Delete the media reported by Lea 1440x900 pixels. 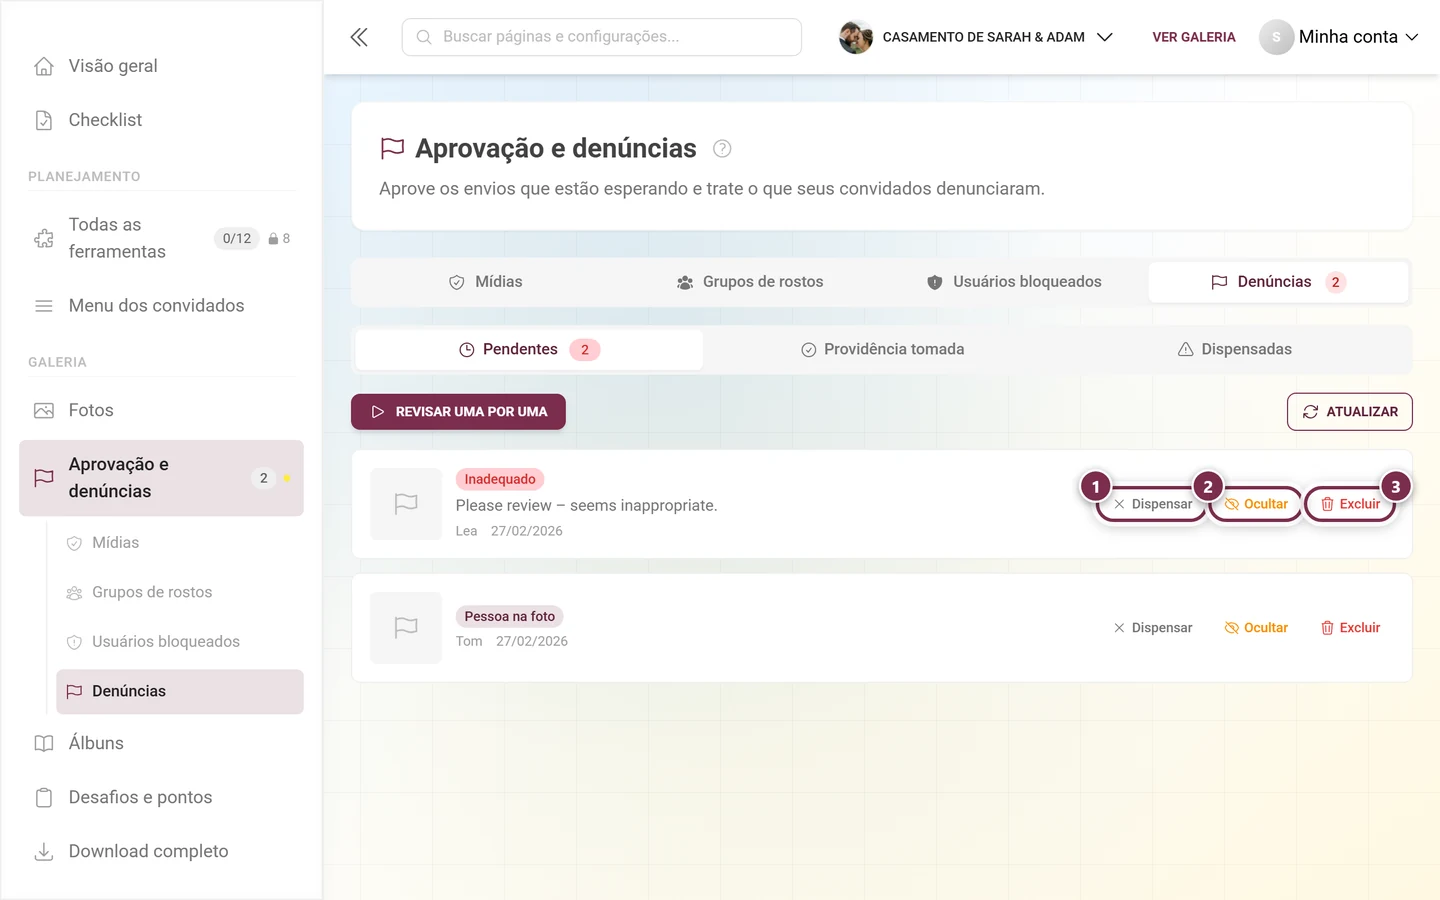point(1350,504)
